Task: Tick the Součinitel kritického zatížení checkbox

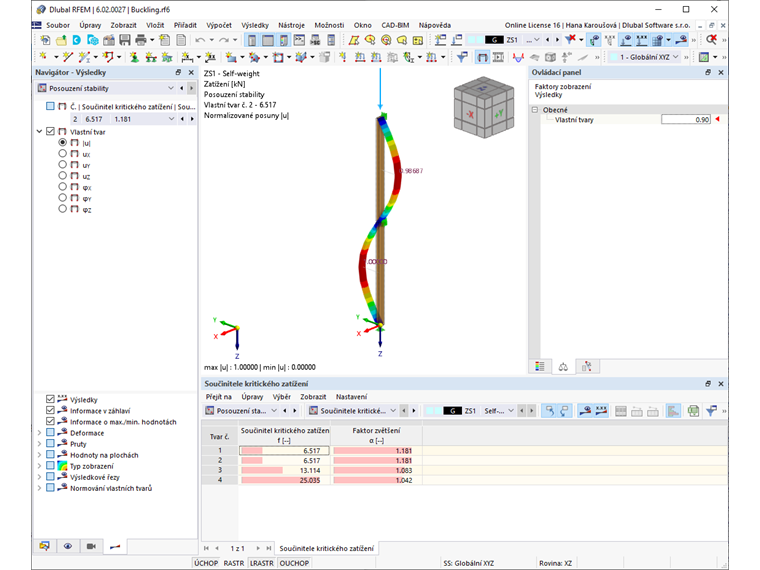Action: click(x=50, y=106)
